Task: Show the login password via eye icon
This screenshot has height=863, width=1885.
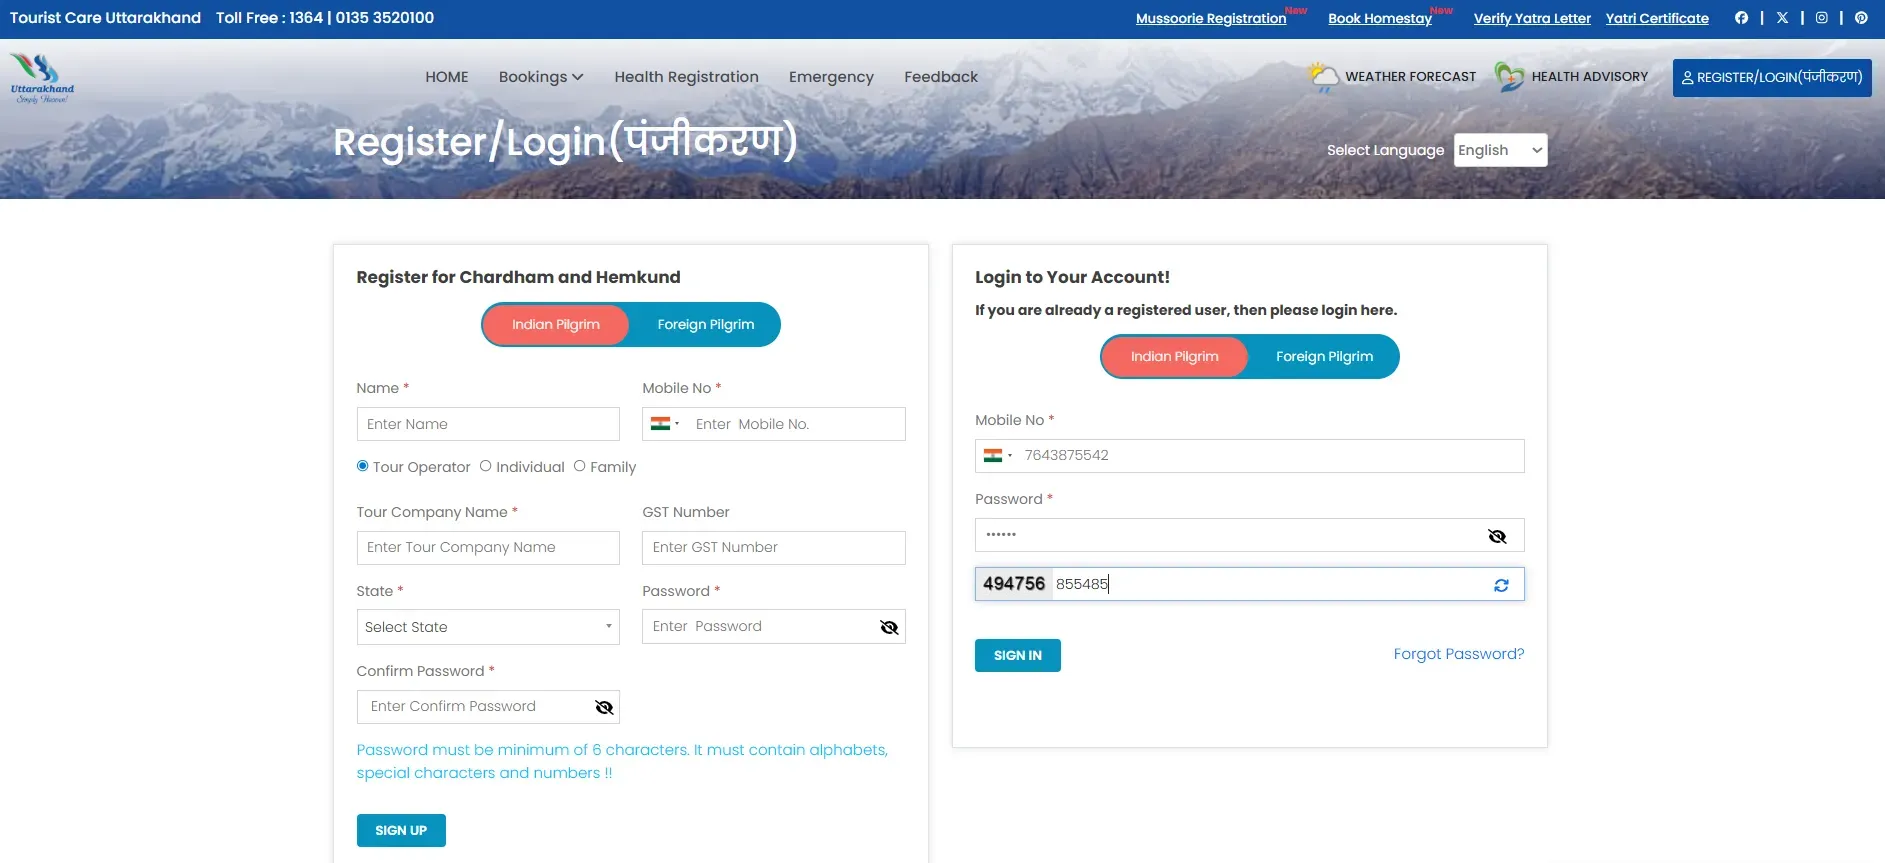Action: pyautogui.click(x=1497, y=536)
